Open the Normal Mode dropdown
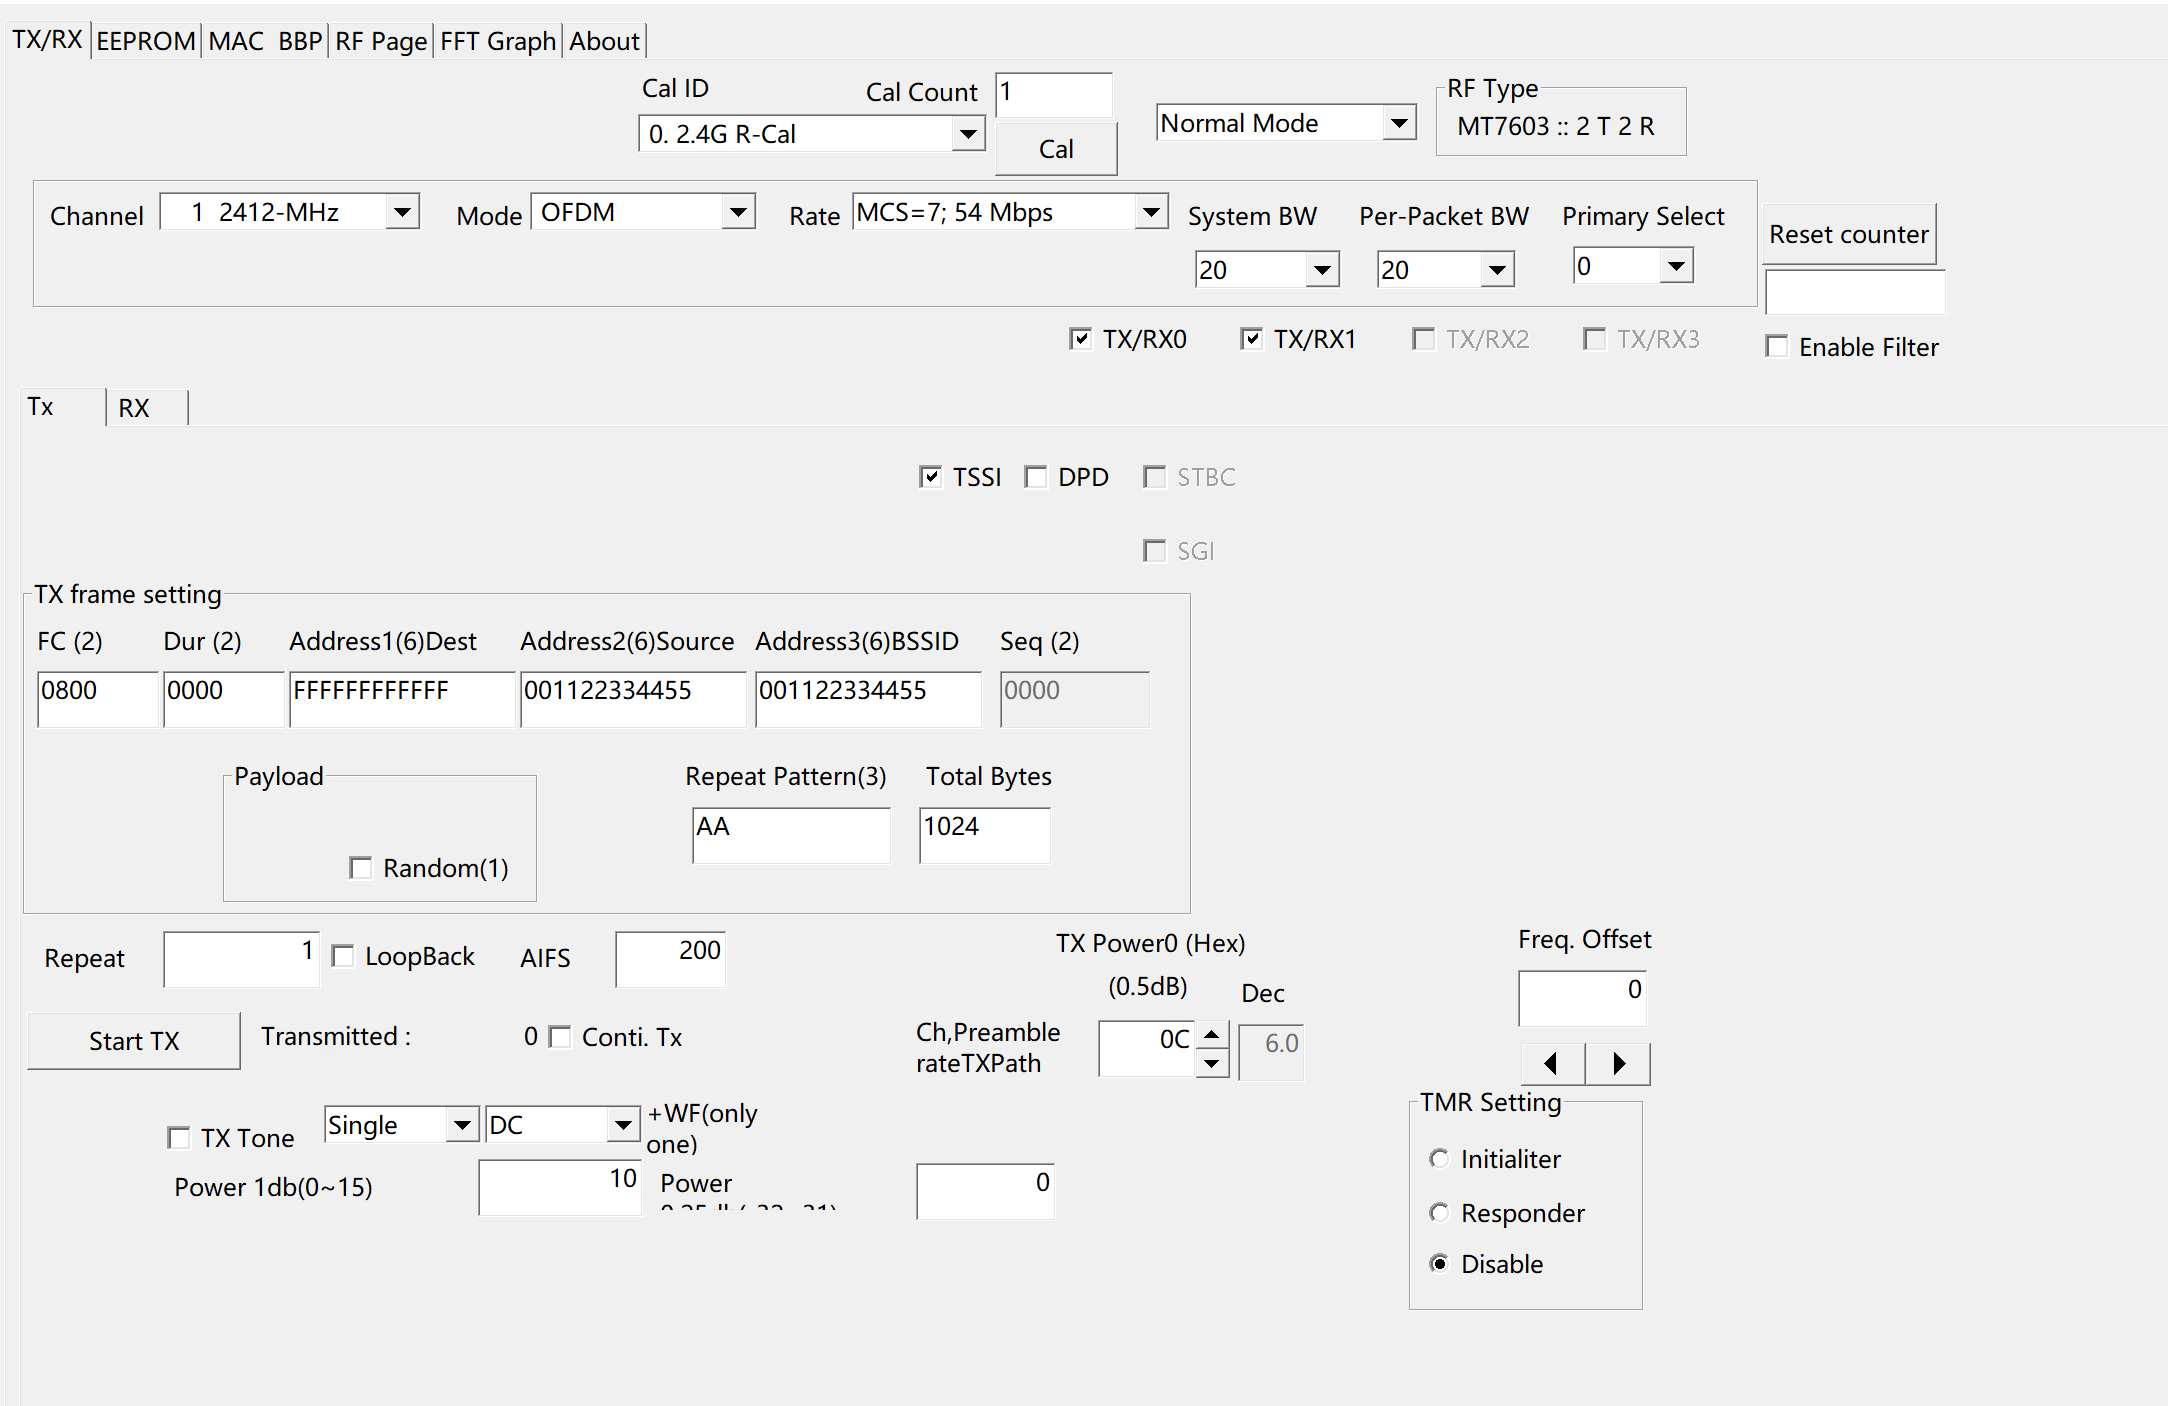Image resolution: width=2168 pixels, height=1406 pixels. (1399, 123)
